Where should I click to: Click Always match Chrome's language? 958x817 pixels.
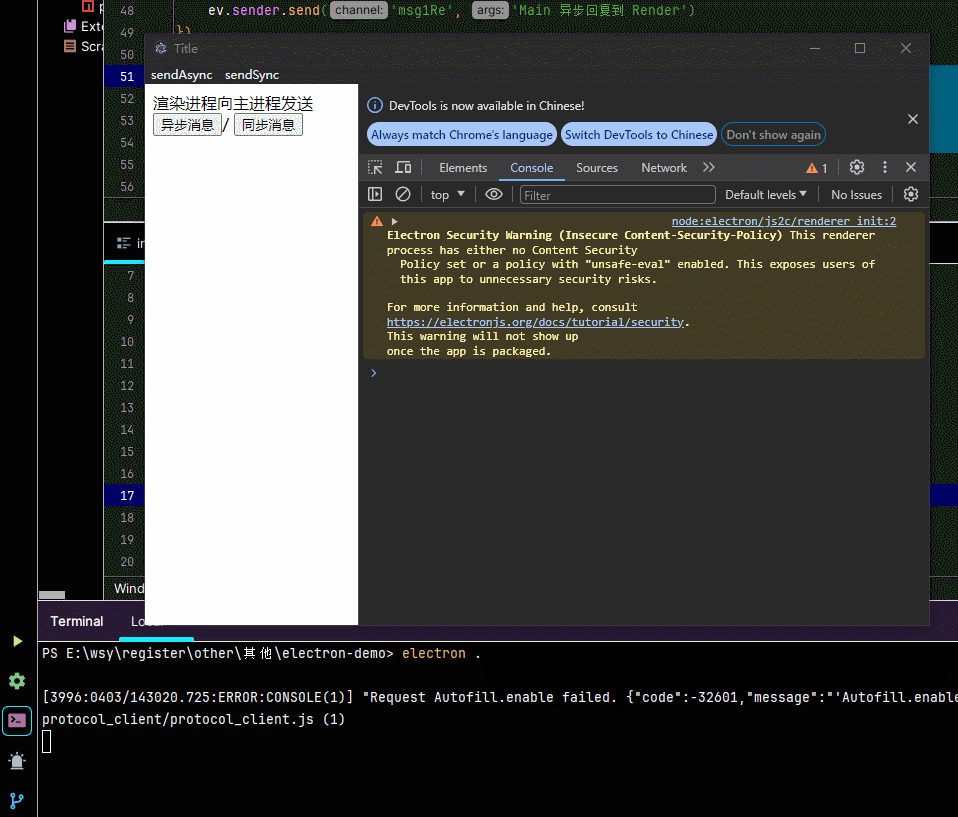click(462, 135)
